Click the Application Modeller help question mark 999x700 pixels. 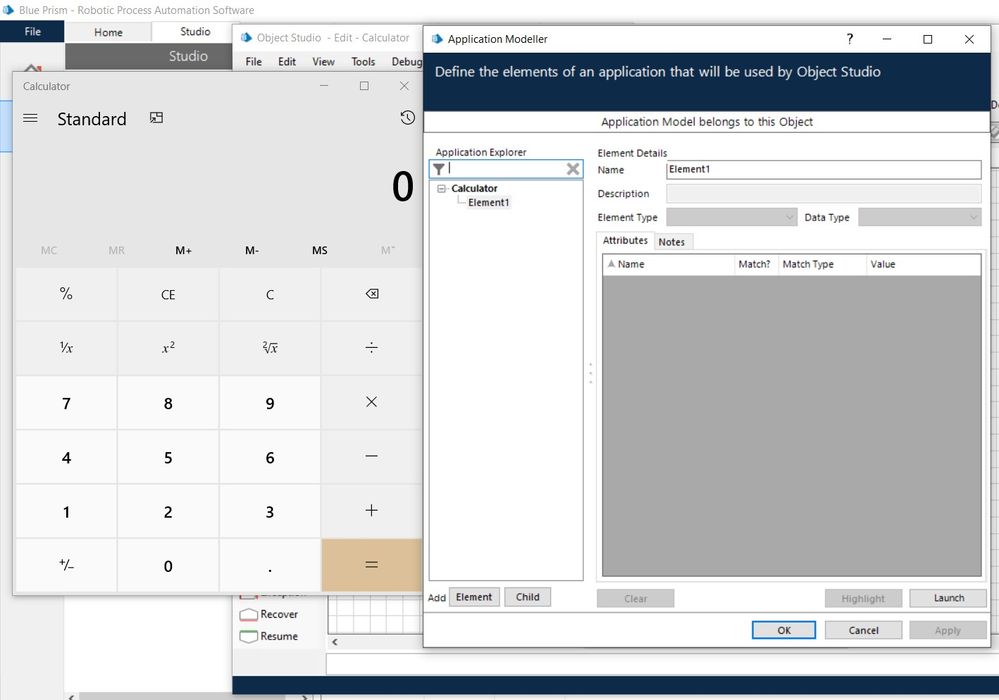(x=849, y=39)
